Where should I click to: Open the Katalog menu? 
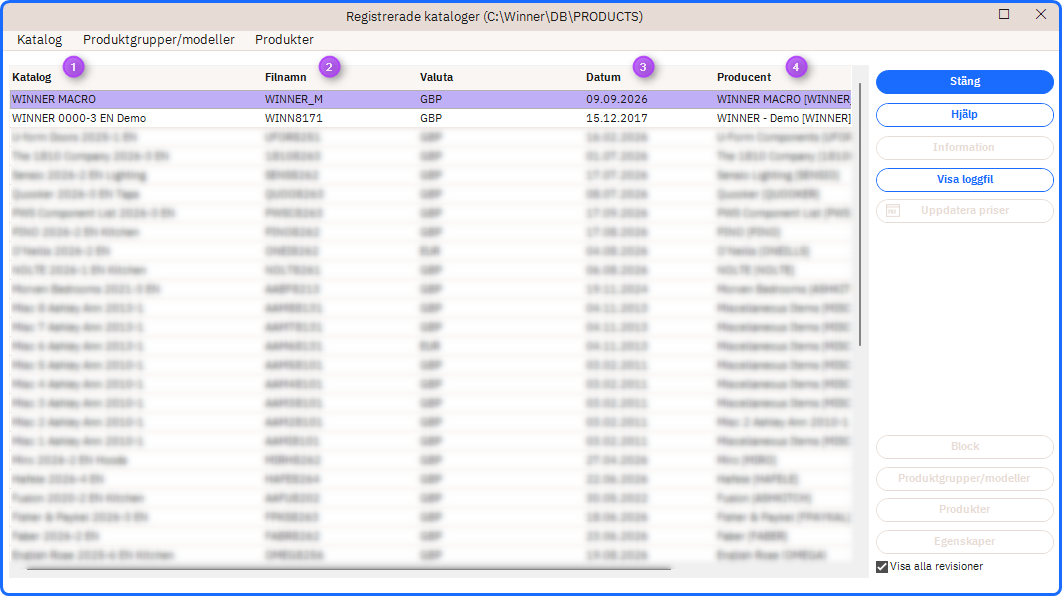(39, 39)
